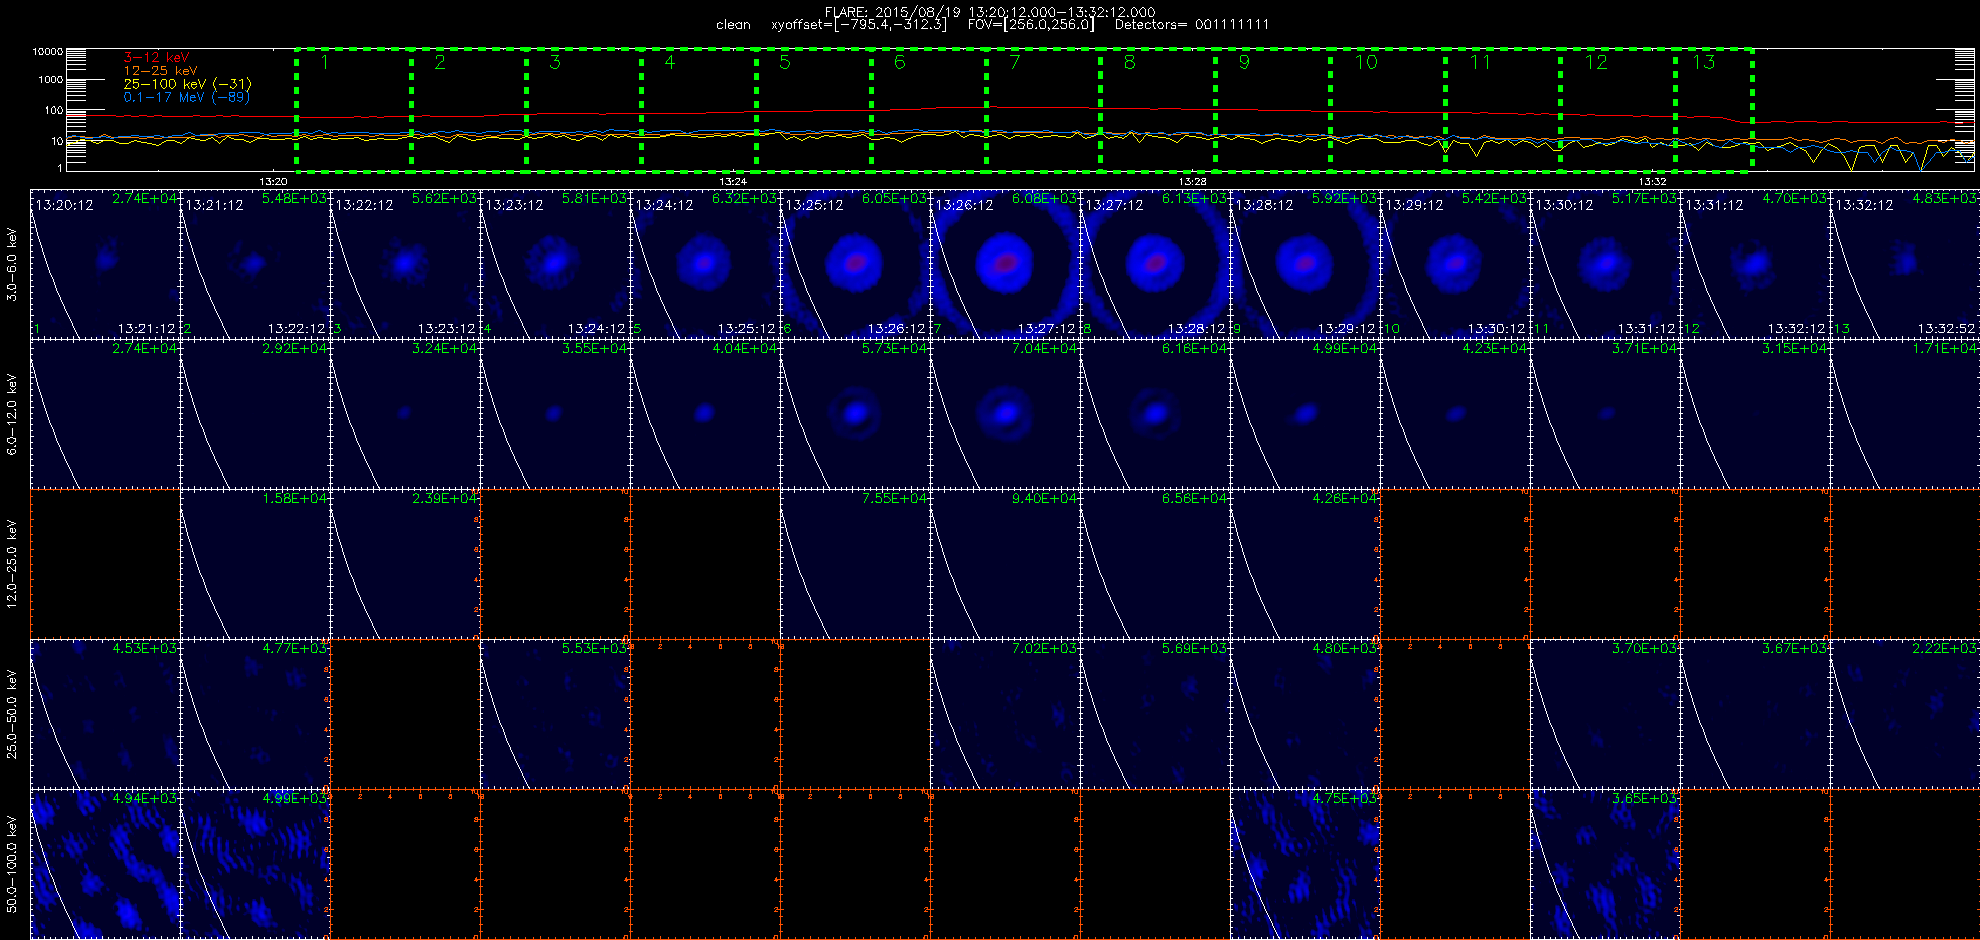Click the xyoffset=[-795.4,-312.3] header text
1980x940 pixels.
pos(859,25)
